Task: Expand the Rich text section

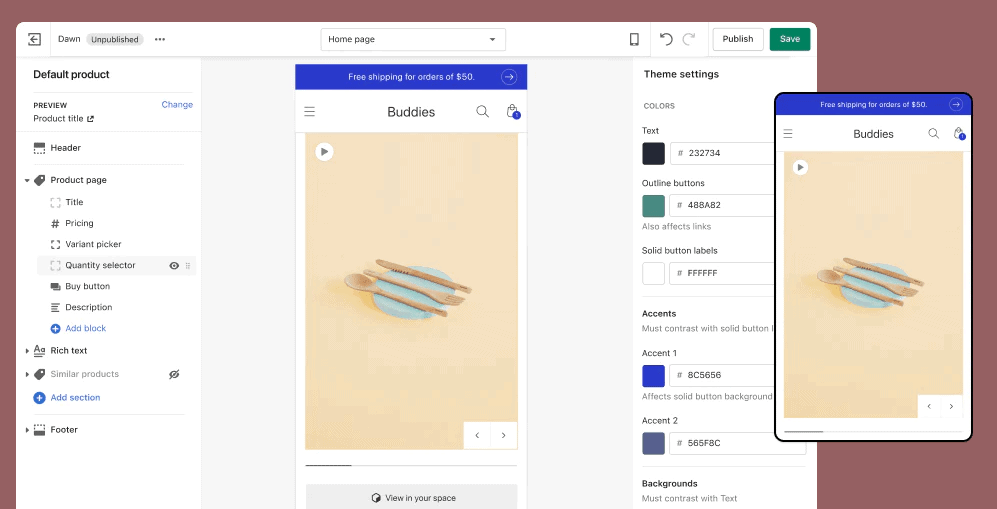Action: click(x=27, y=351)
